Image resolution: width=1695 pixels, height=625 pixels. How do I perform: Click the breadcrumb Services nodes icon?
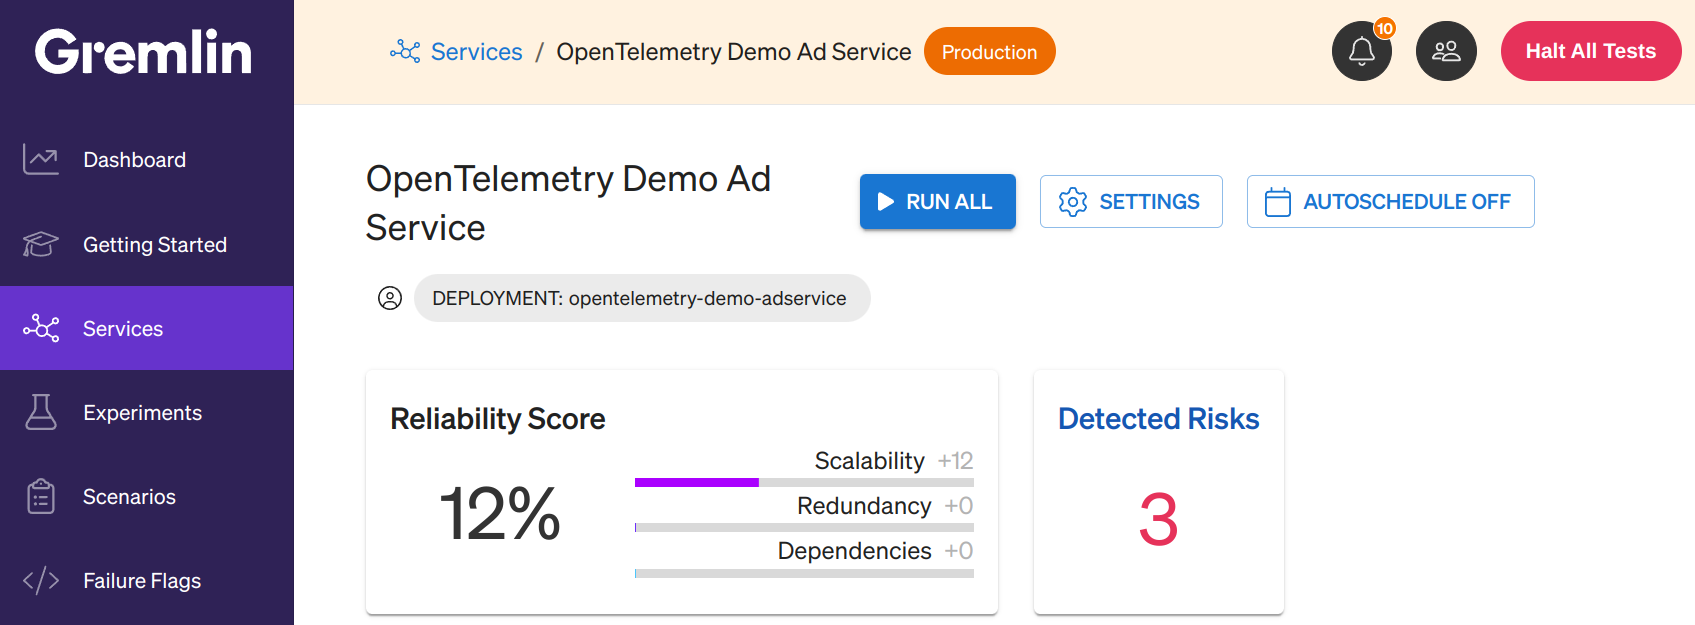(405, 51)
